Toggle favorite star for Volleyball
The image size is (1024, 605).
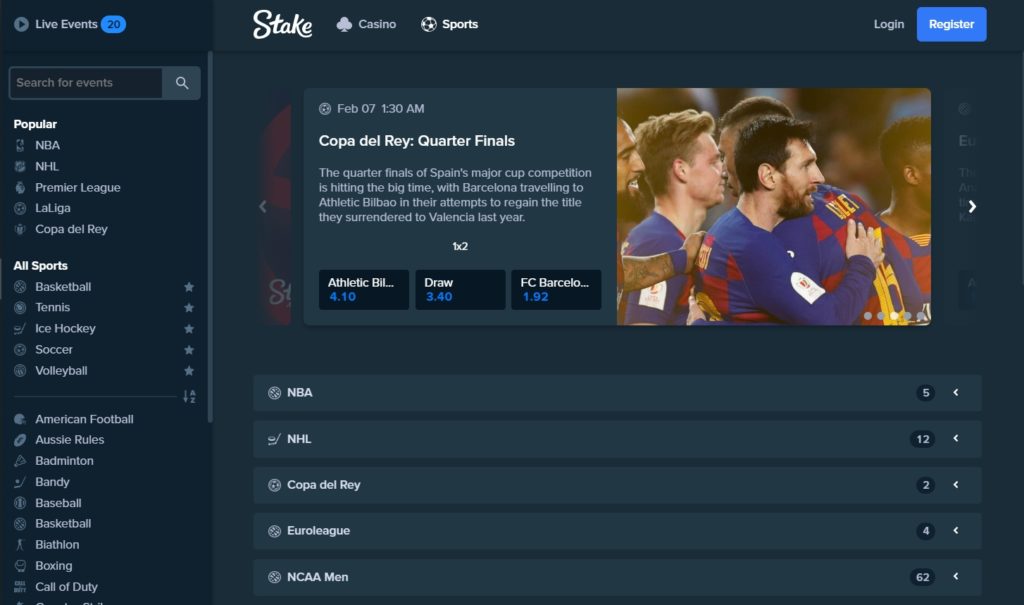coord(189,370)
